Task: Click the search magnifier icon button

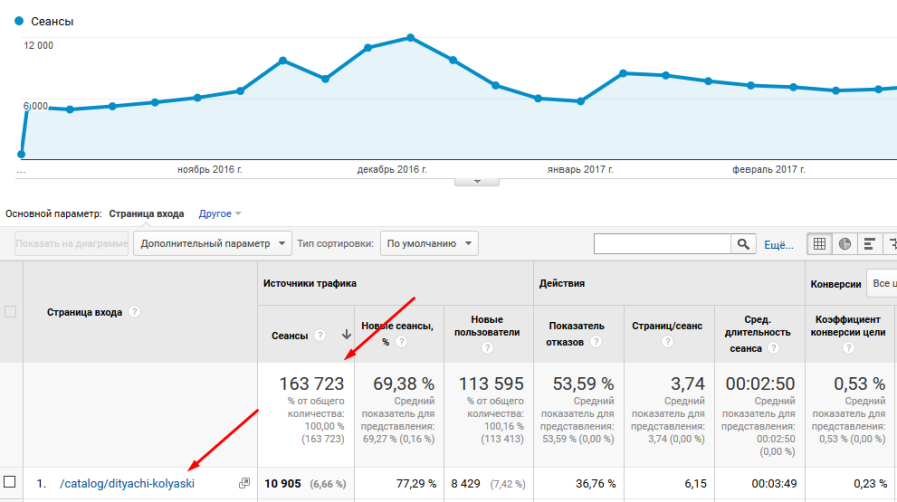Action: tap(743, 244)
